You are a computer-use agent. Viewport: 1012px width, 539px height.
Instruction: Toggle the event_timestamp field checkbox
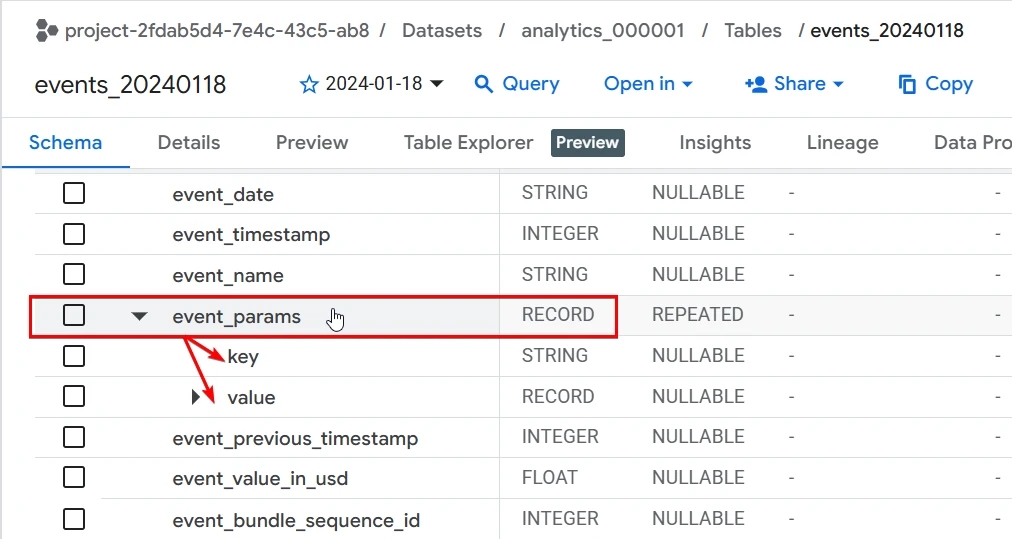[74, 234]
